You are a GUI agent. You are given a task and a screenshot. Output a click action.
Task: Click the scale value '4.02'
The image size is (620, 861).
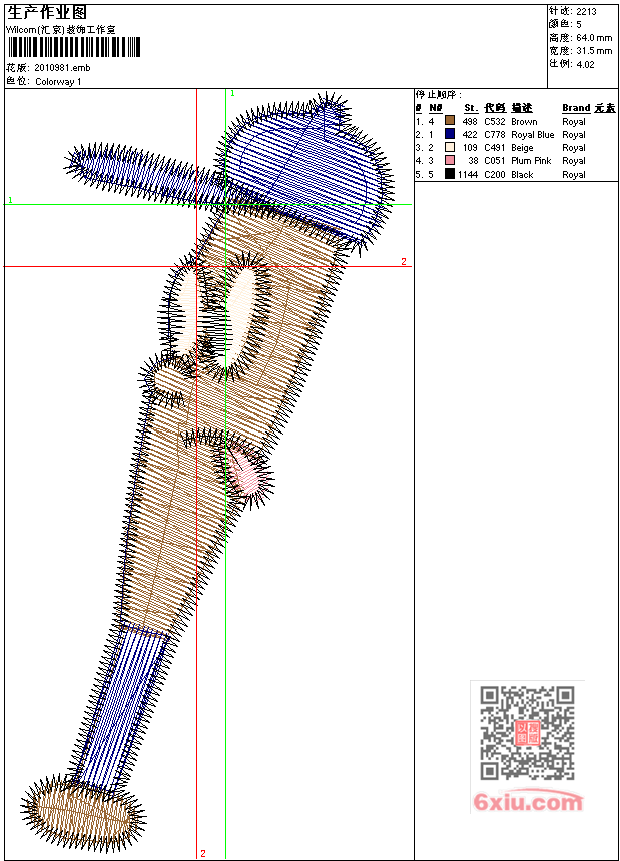[x=585, y=64]
